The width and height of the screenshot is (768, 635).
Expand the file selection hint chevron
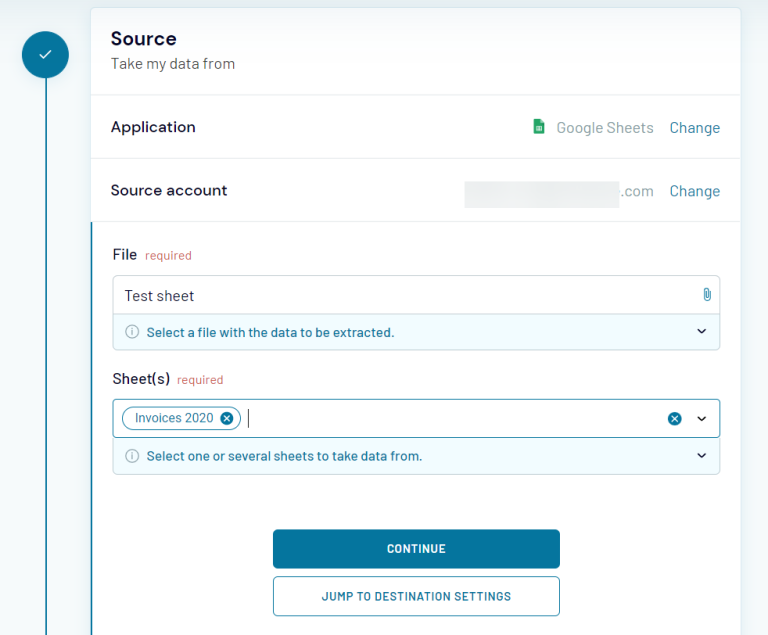[x=701, y=332]
